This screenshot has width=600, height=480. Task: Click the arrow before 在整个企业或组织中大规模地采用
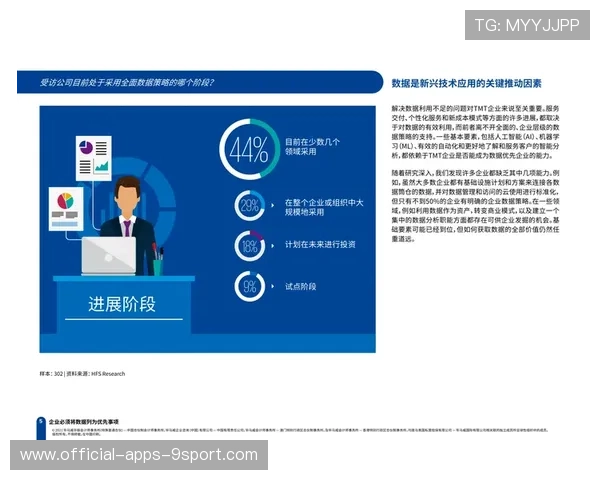pos(274,207)
